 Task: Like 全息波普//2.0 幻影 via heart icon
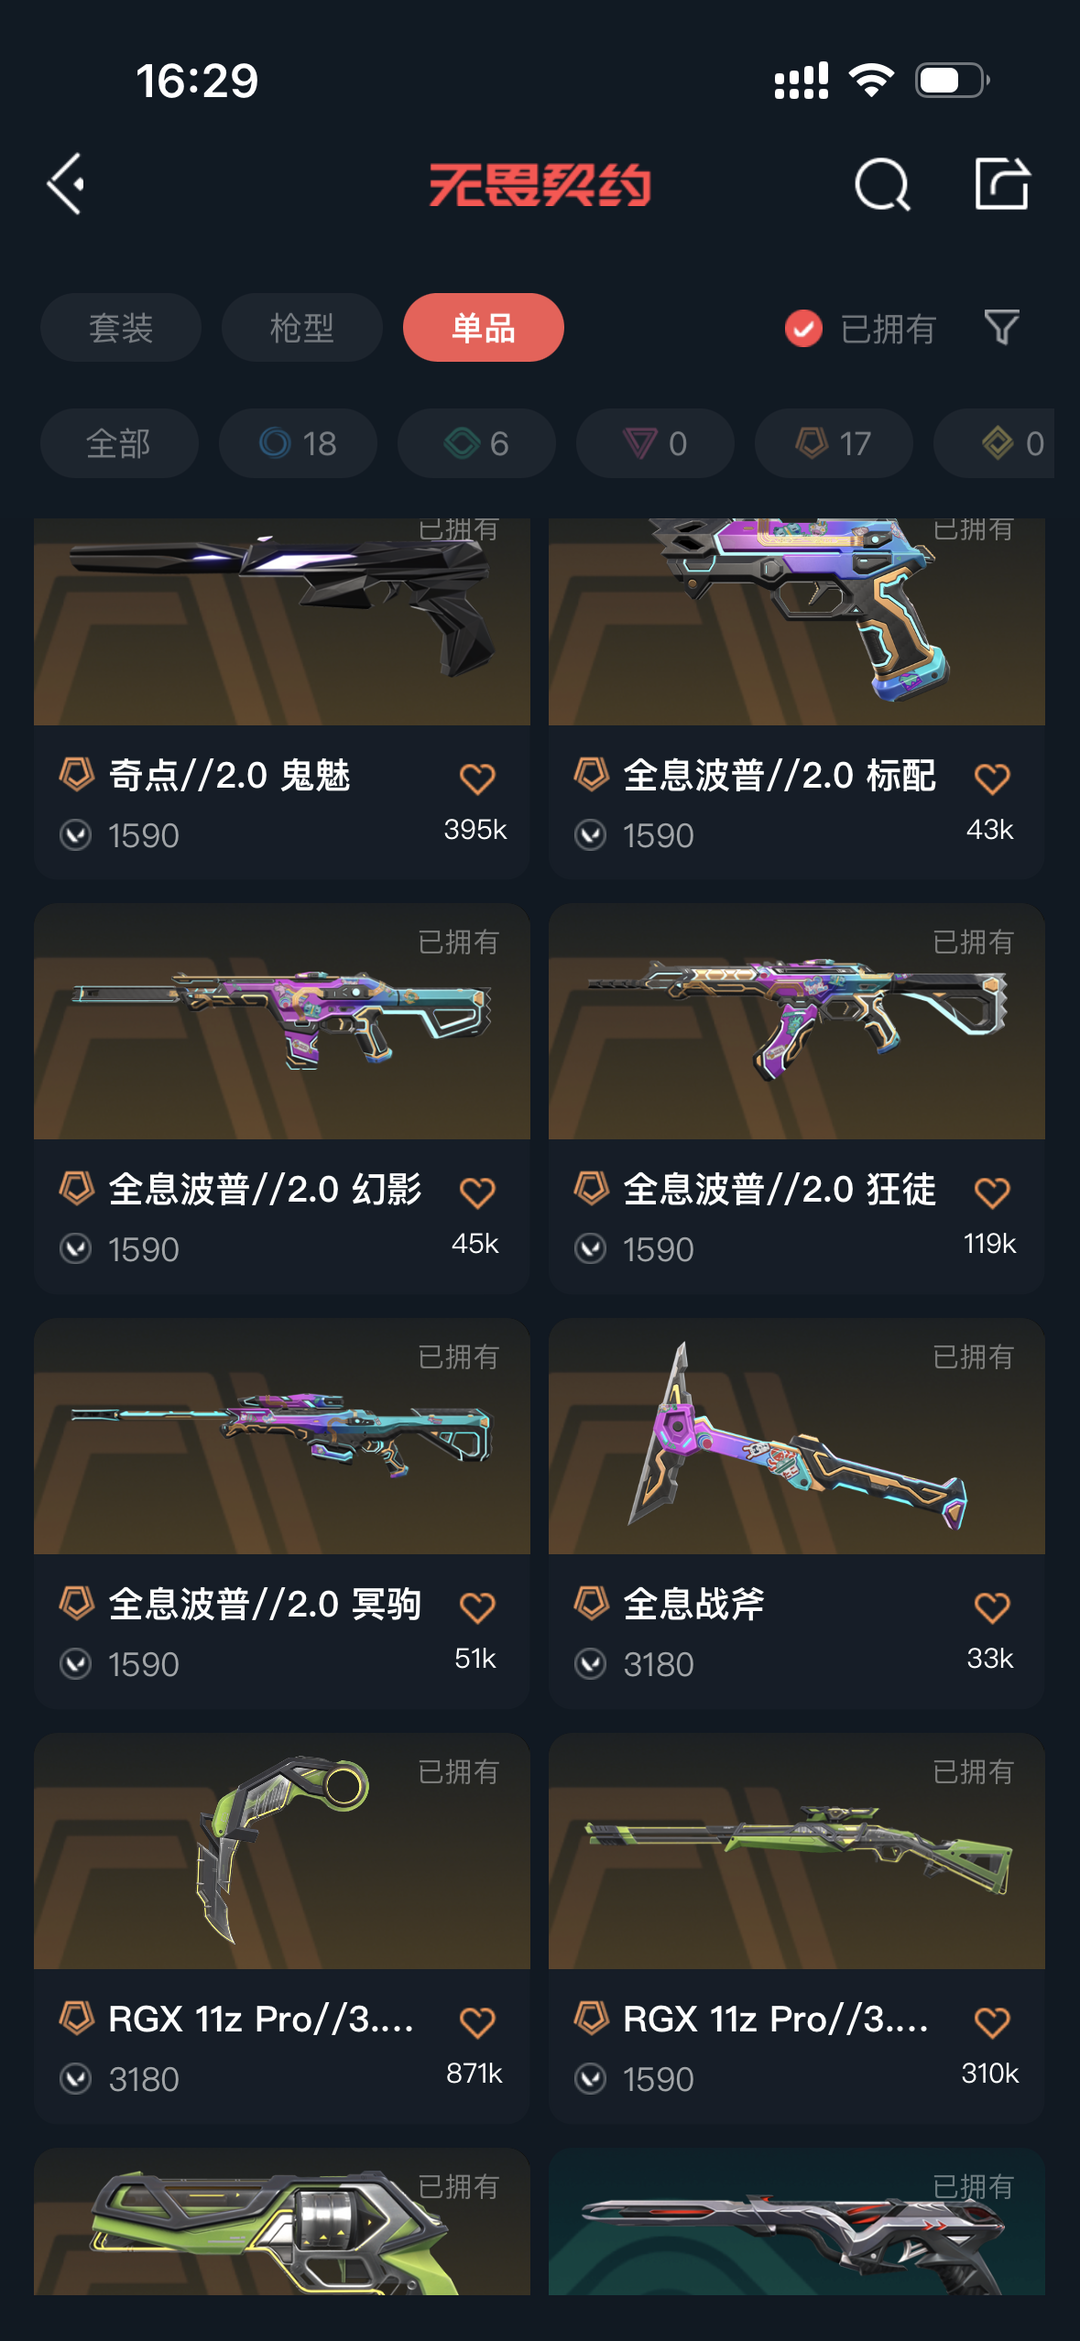[x=477, y=1192]
